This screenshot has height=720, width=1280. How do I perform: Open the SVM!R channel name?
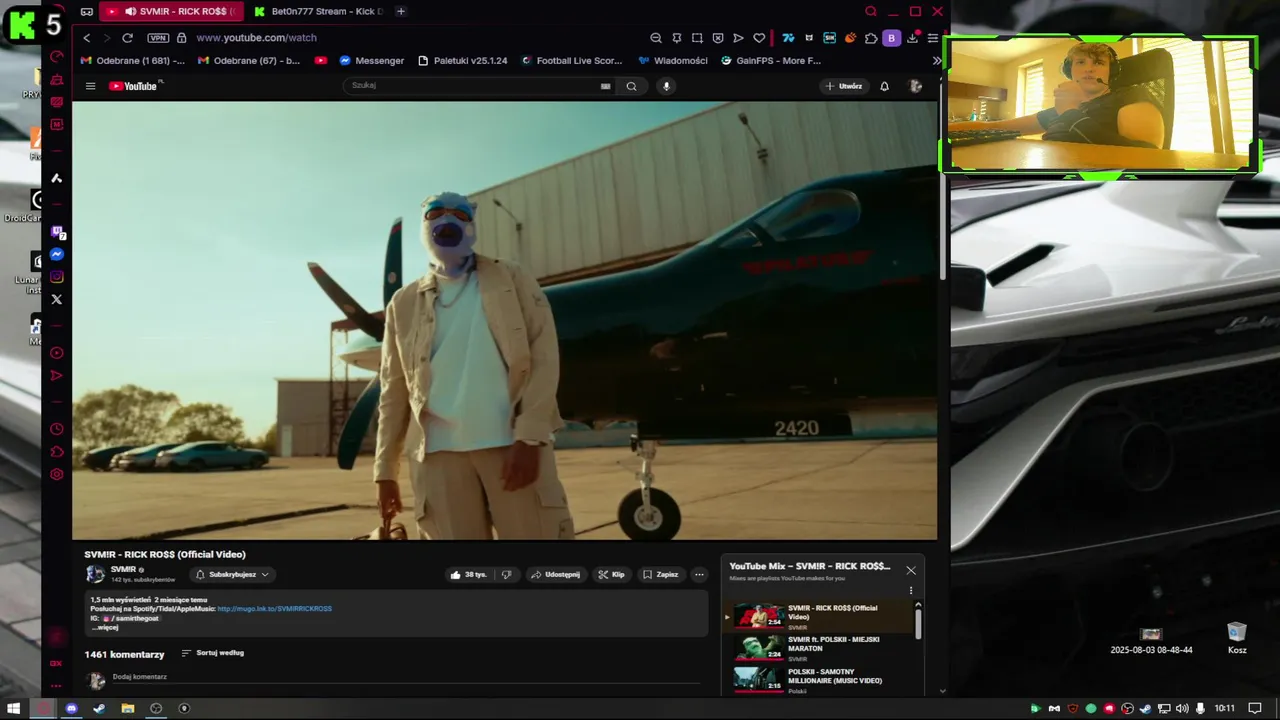[124, 569]
